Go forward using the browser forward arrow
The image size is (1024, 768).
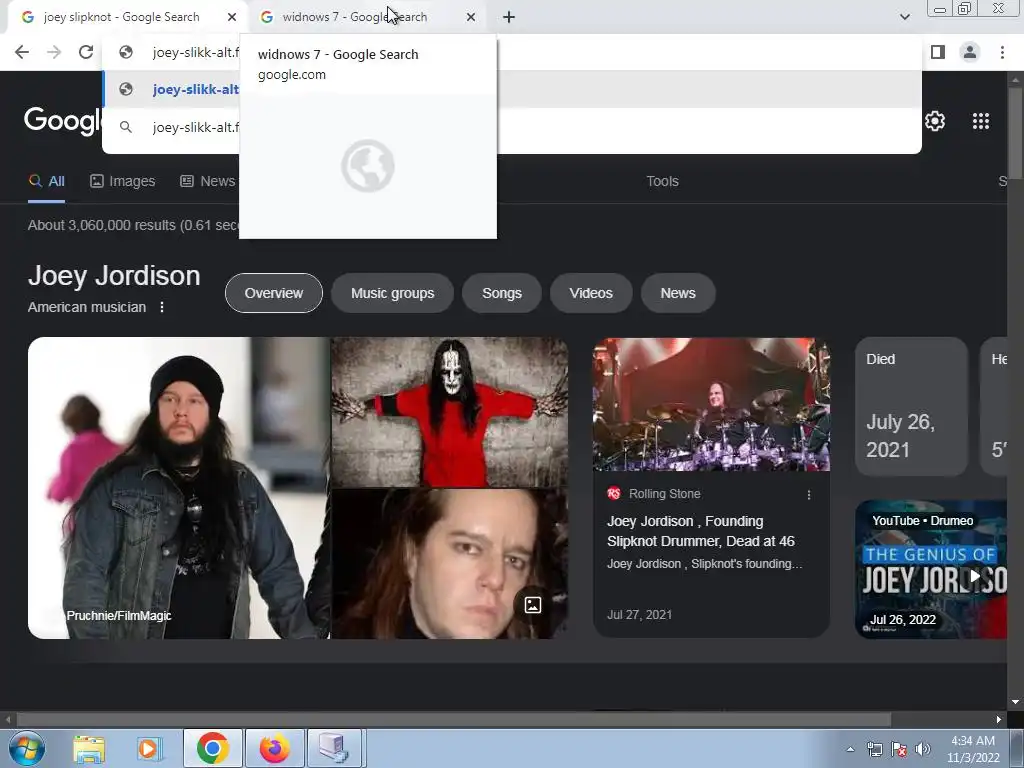tap(54, 52)
